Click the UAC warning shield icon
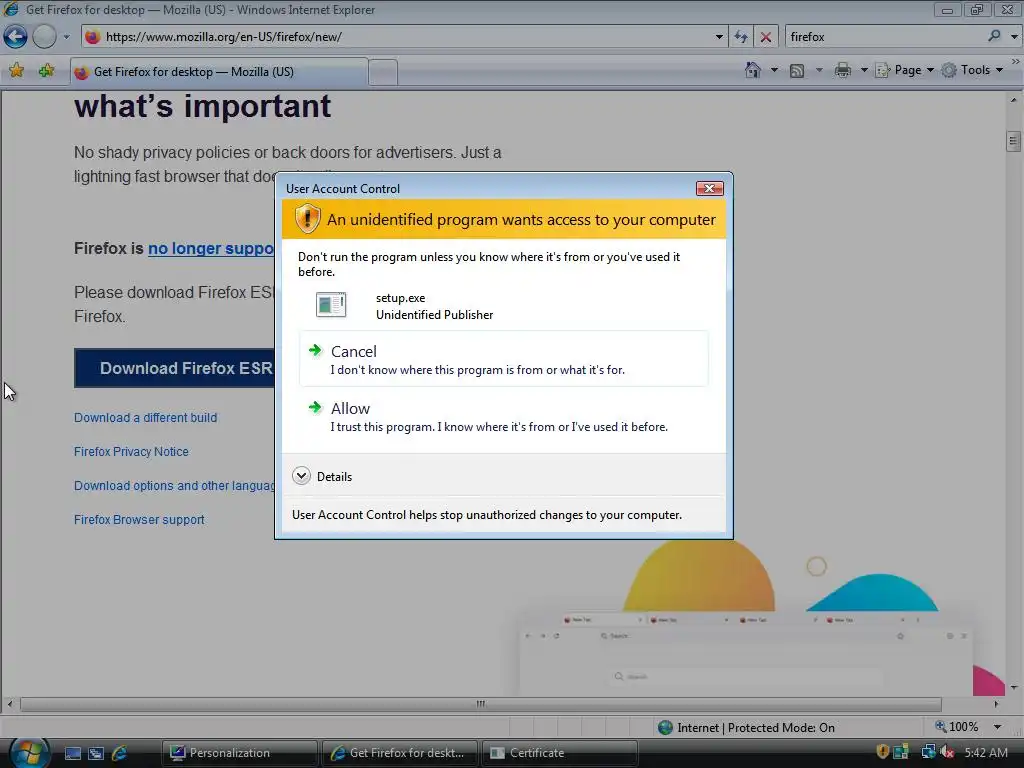The width and height of the screenshot is (1024, 768). click(x=307, y=219)
